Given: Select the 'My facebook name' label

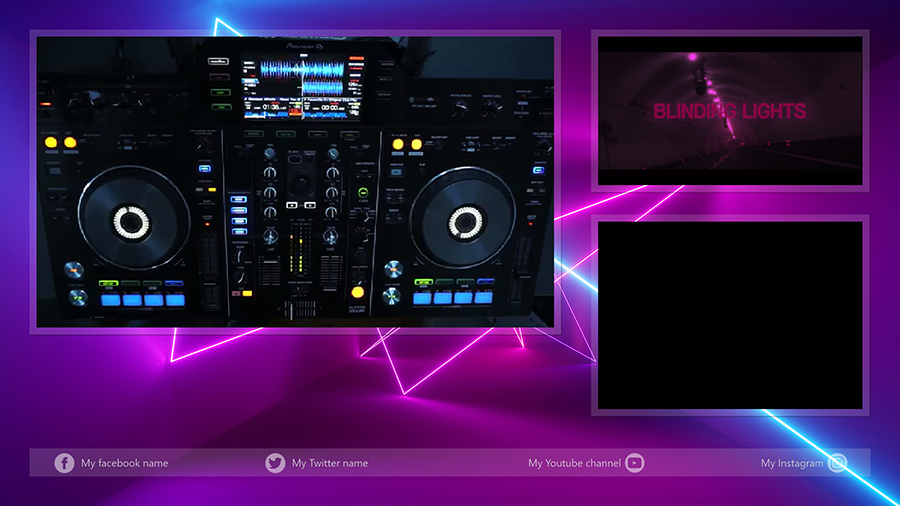Looking at the screenshot, I should tap(125, 463).
